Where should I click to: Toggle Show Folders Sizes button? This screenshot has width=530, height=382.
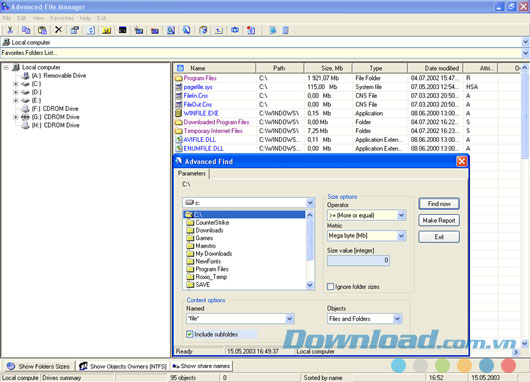(x=38, y=366)
